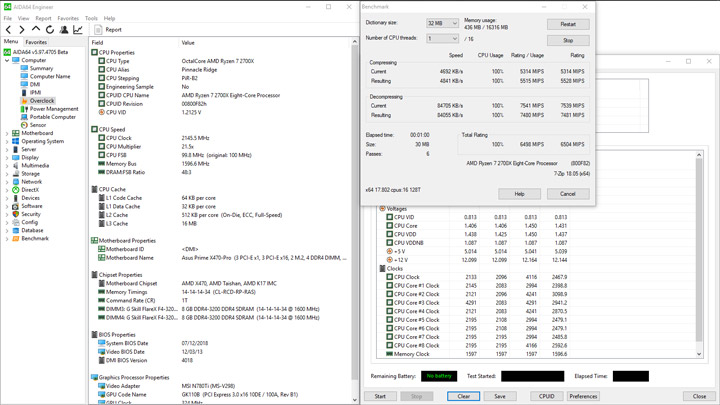720x405 pixels.
Task: Open CPUID from the bottom buttons
Action: coord(546,396)
